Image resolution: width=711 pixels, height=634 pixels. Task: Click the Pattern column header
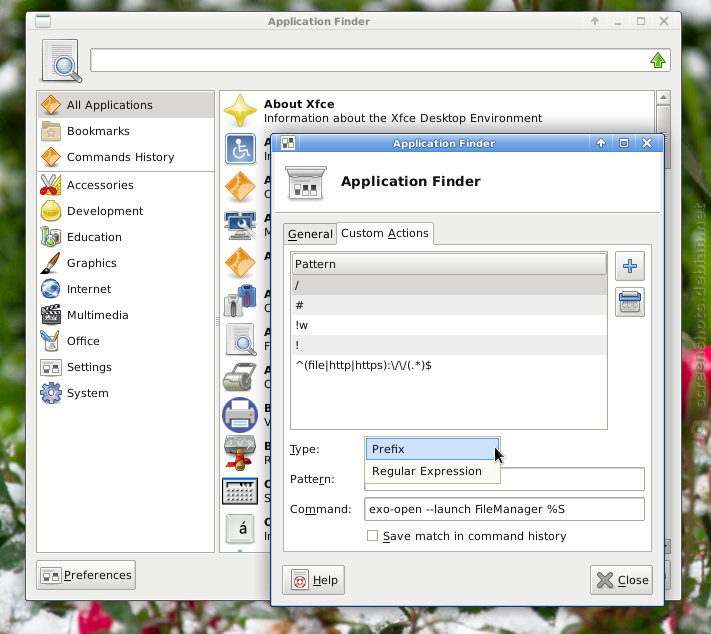click(449, 264)
